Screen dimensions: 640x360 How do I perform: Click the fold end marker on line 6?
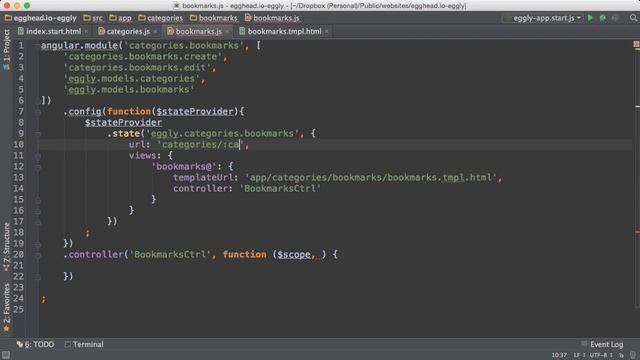point(38,100)
